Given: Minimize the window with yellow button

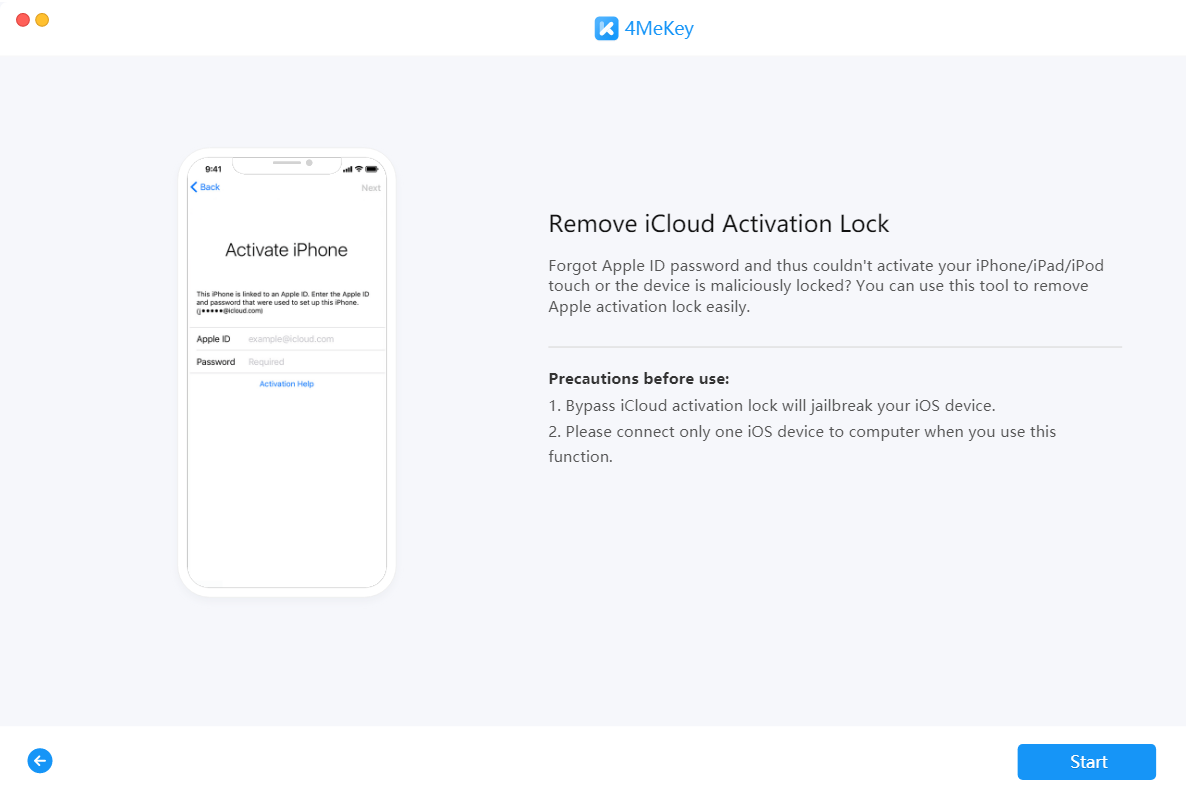Looking at the screenshot, I should [x=42, y=20].
